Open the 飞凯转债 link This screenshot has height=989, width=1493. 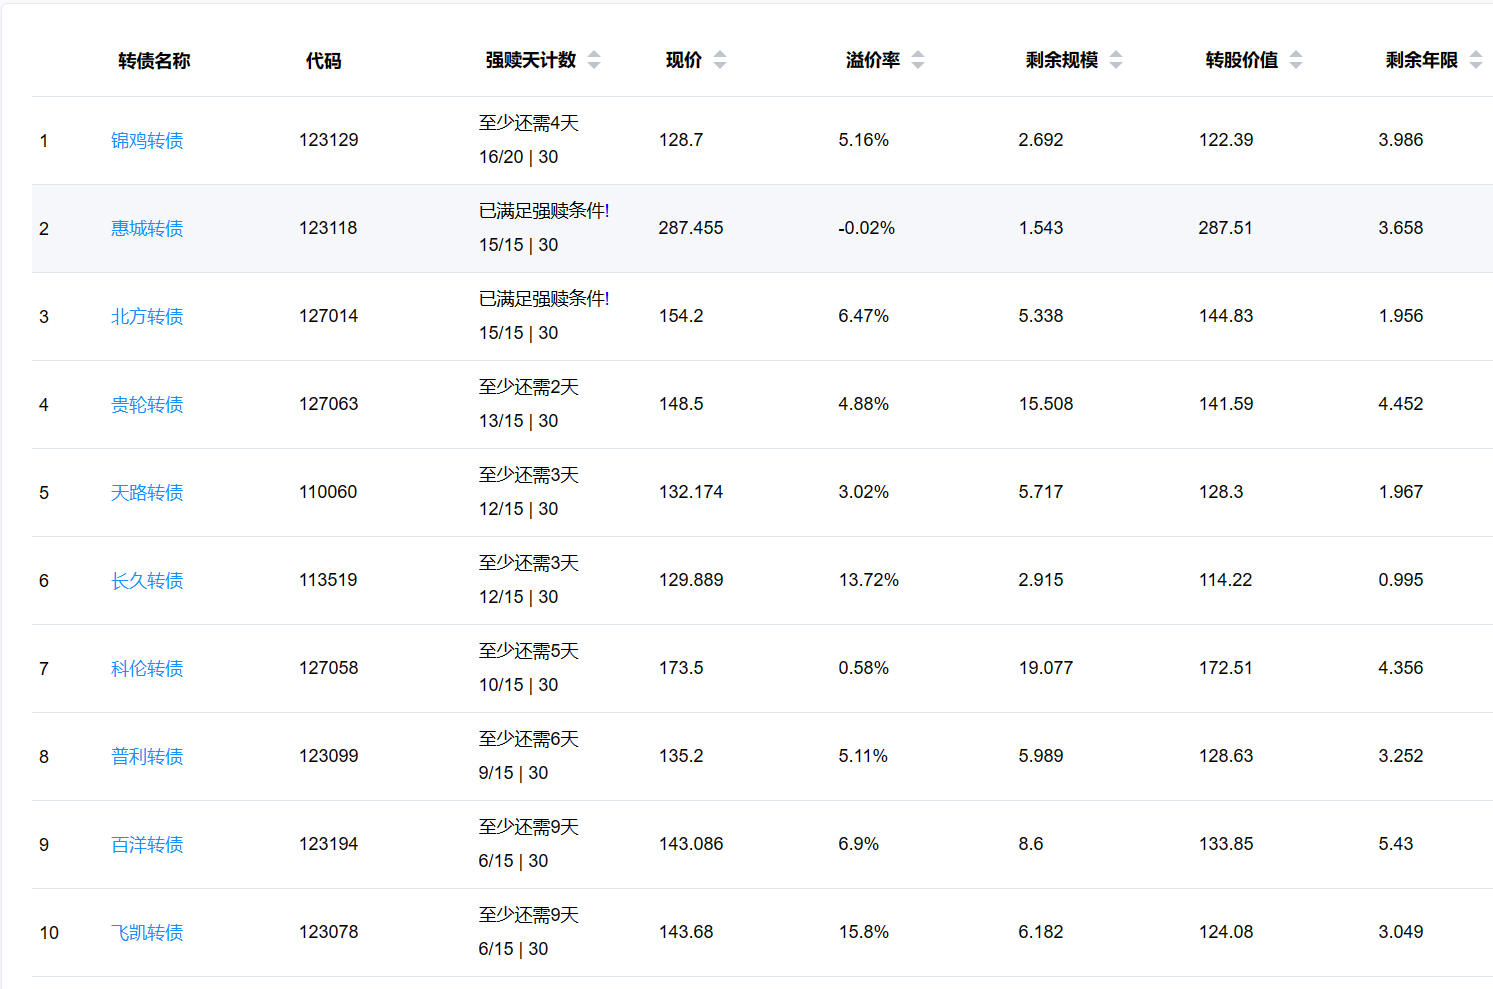147,933
